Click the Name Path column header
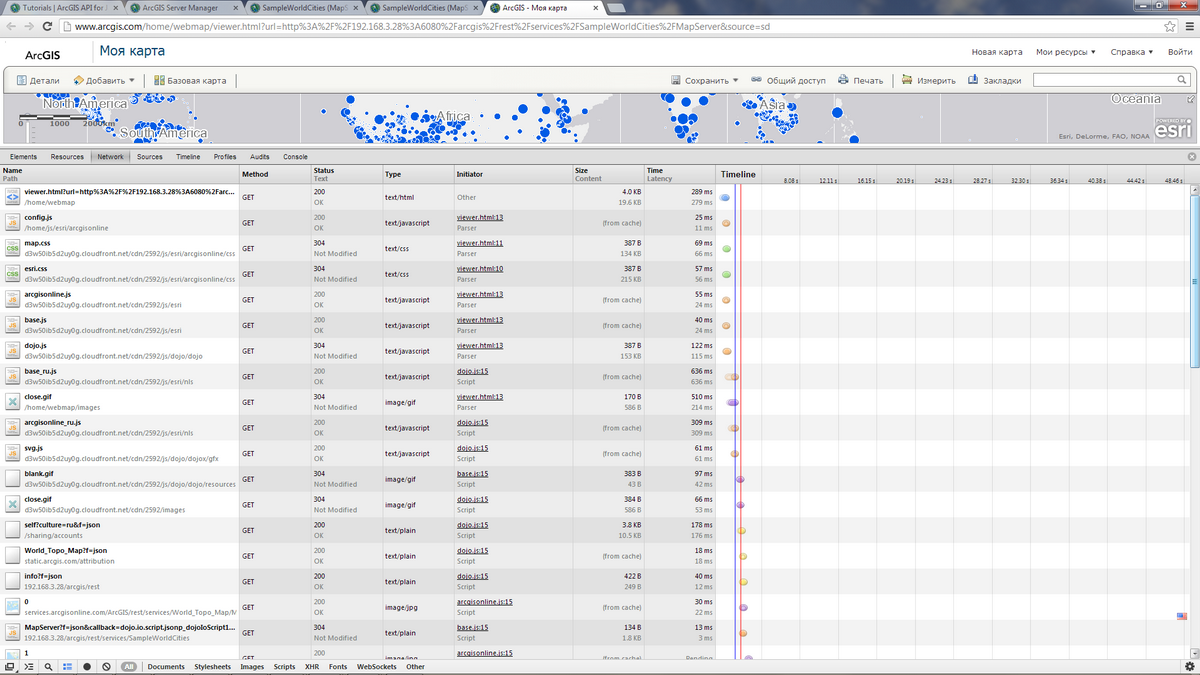 coord(120,174)
